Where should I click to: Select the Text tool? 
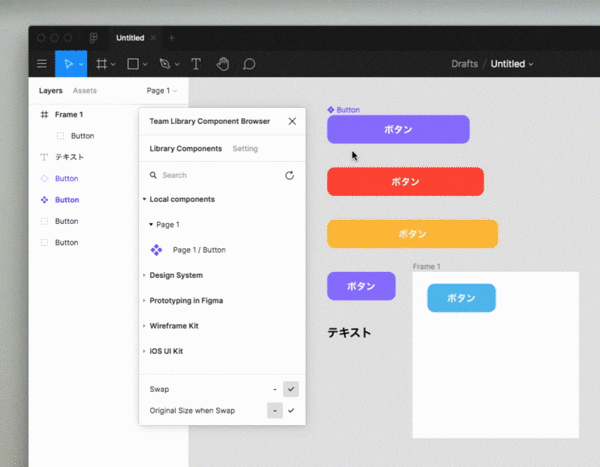tap(196, 64)
